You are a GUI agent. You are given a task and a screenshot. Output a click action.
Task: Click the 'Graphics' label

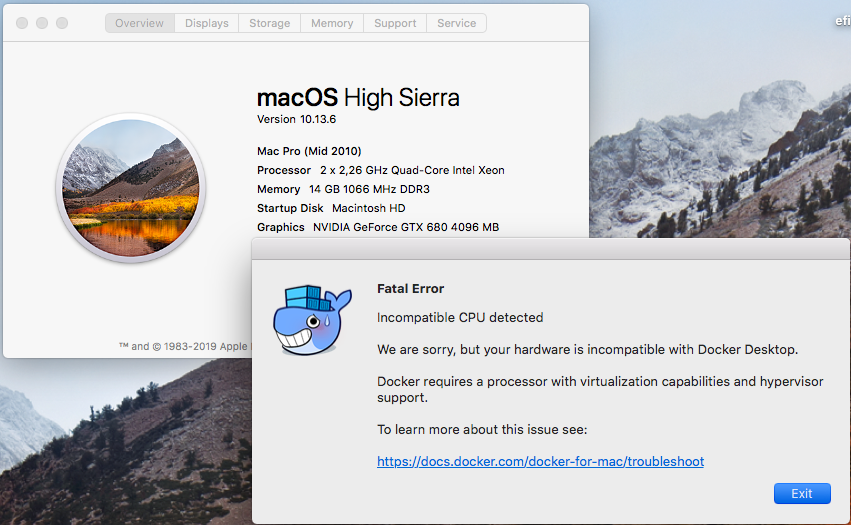[281, 227]
